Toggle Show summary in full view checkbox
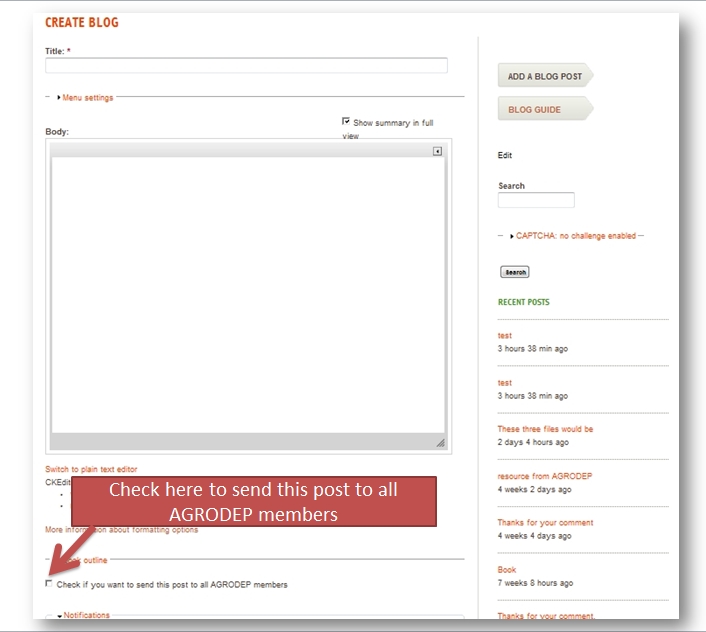This screenshot has height=632, width=706. [346, 121]
